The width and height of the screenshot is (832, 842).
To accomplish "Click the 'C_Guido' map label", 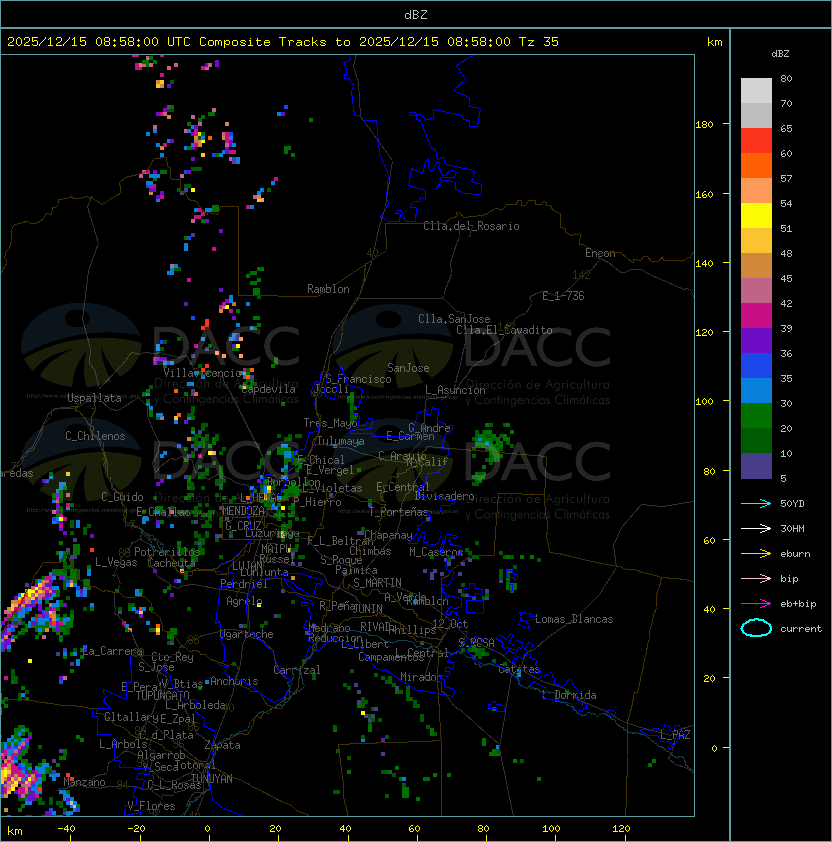I will pyautogui.click(x=122, y=497).
